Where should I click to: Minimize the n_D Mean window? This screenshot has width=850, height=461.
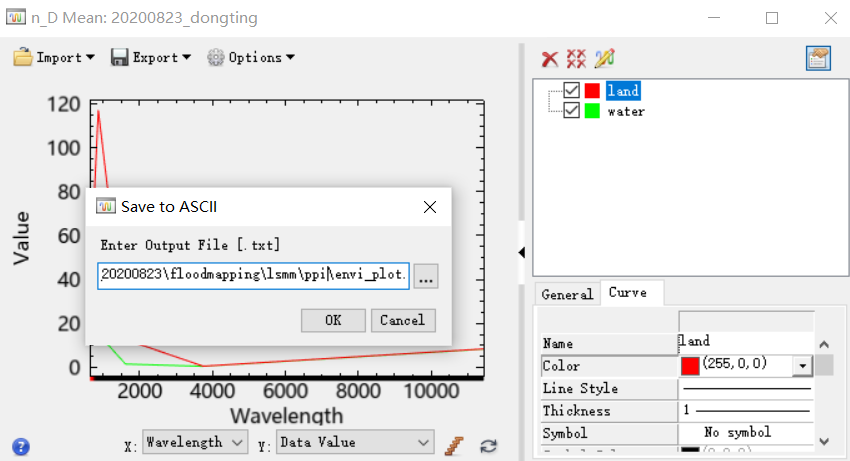pos(714,18)
